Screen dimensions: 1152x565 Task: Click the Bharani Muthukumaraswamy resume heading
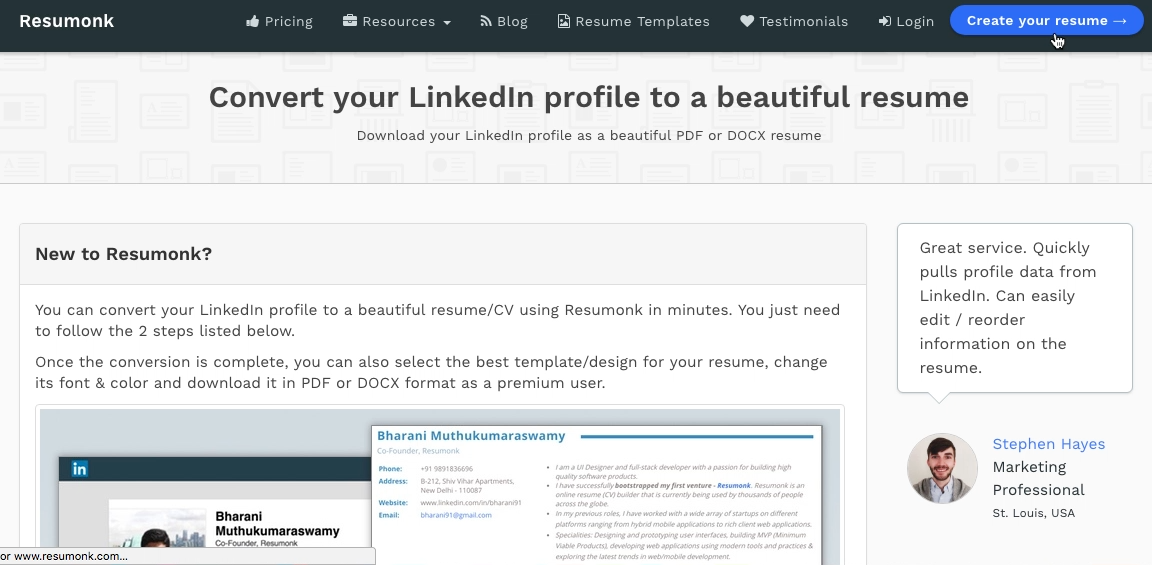coord(471,436)
